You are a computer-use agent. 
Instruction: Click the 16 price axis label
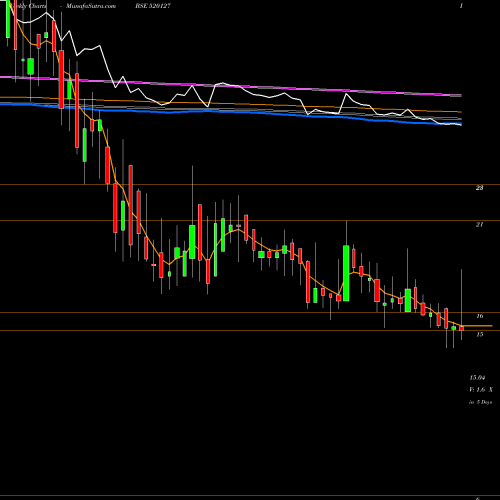480,316
